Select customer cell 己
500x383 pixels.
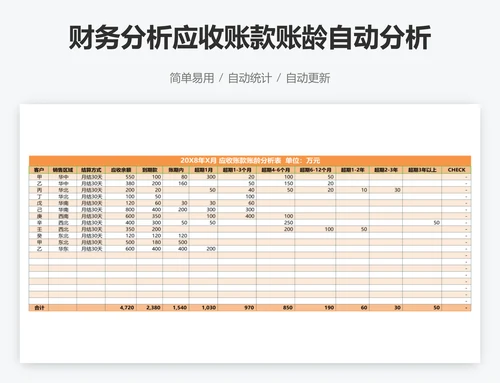(x=39, y=210)
